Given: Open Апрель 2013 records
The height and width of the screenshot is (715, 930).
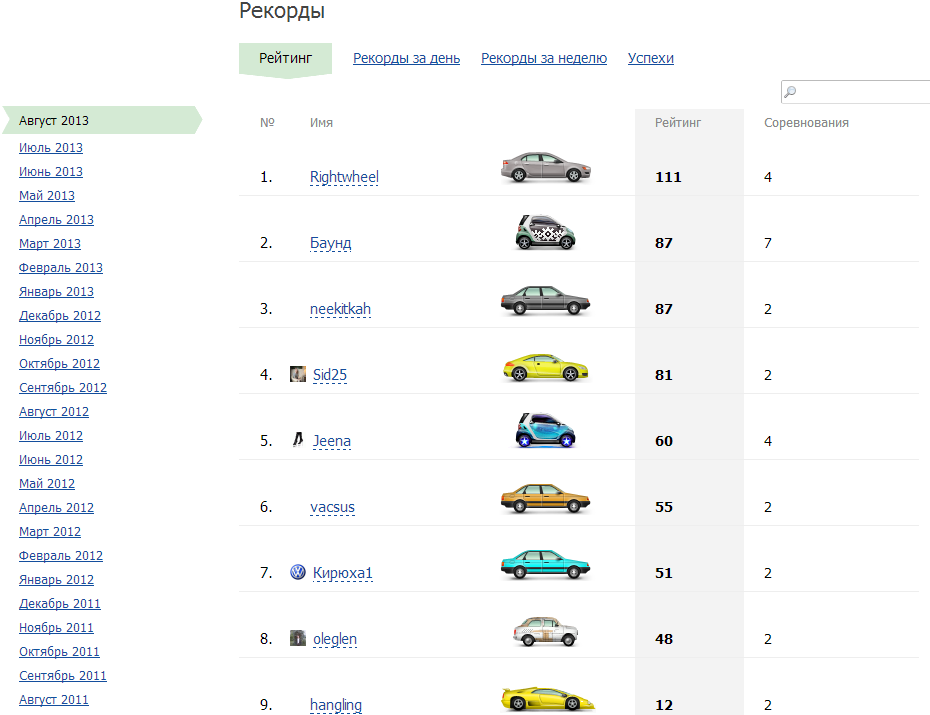Looking at the screenshot, I should click(56, 219).
